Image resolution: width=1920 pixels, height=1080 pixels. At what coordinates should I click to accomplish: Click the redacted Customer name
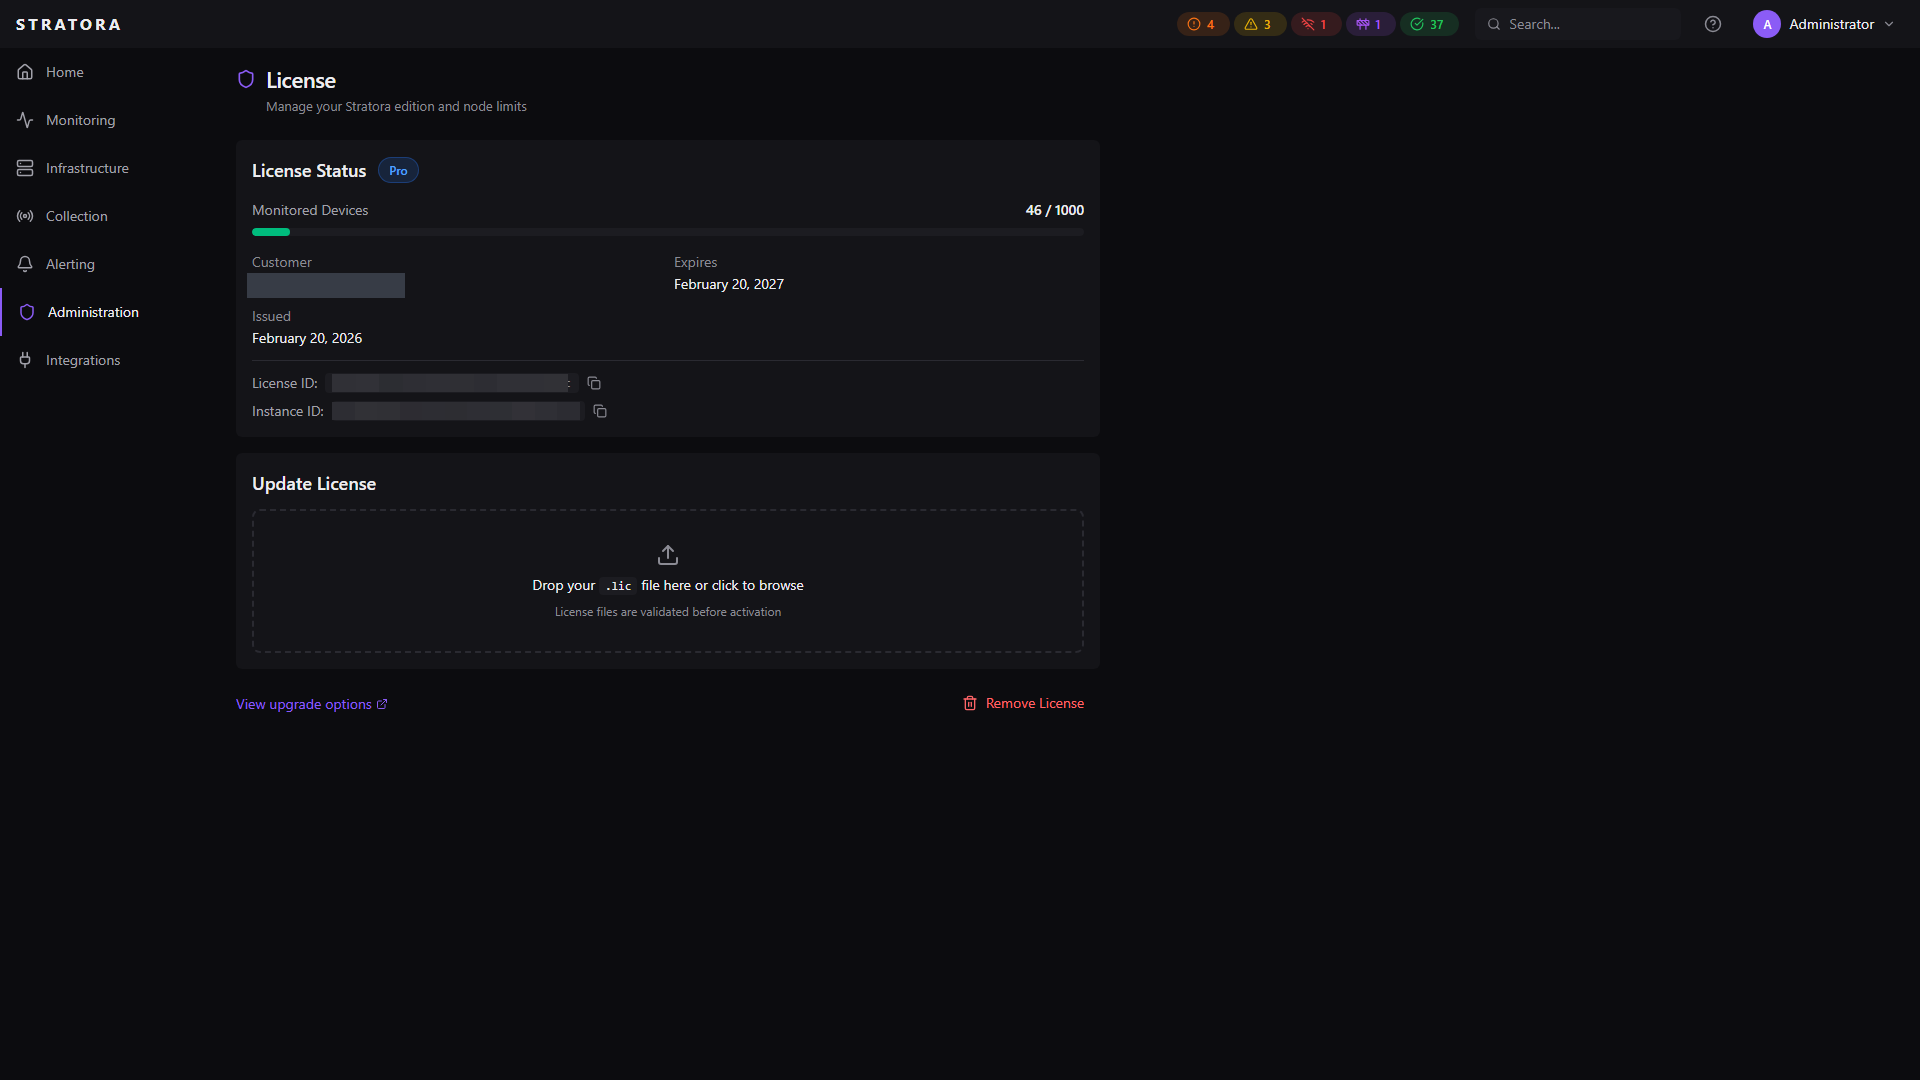(326, 285)
